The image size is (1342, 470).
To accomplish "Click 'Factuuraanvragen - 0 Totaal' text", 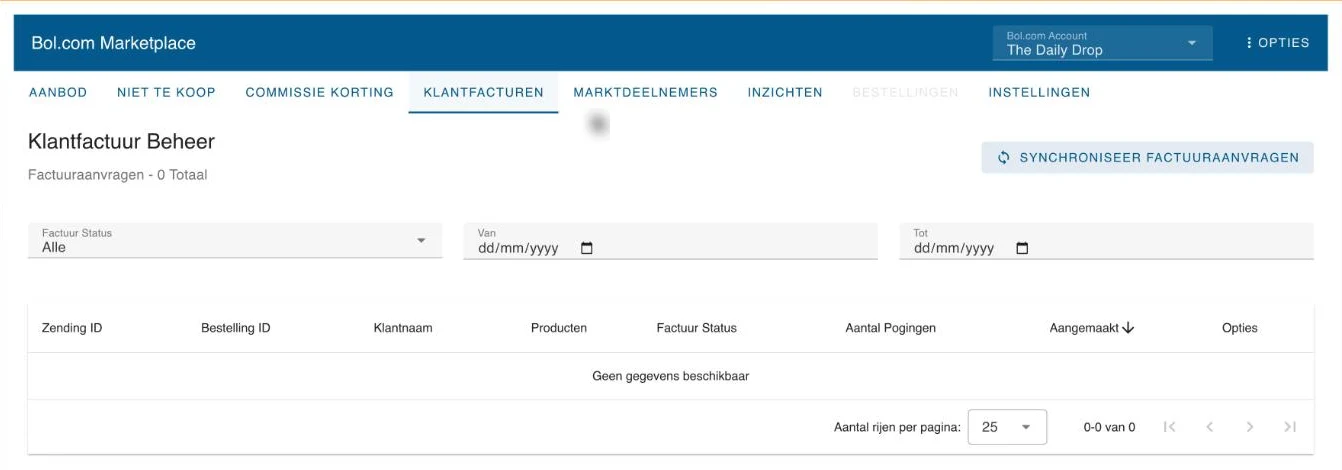I will coord(118,175).
